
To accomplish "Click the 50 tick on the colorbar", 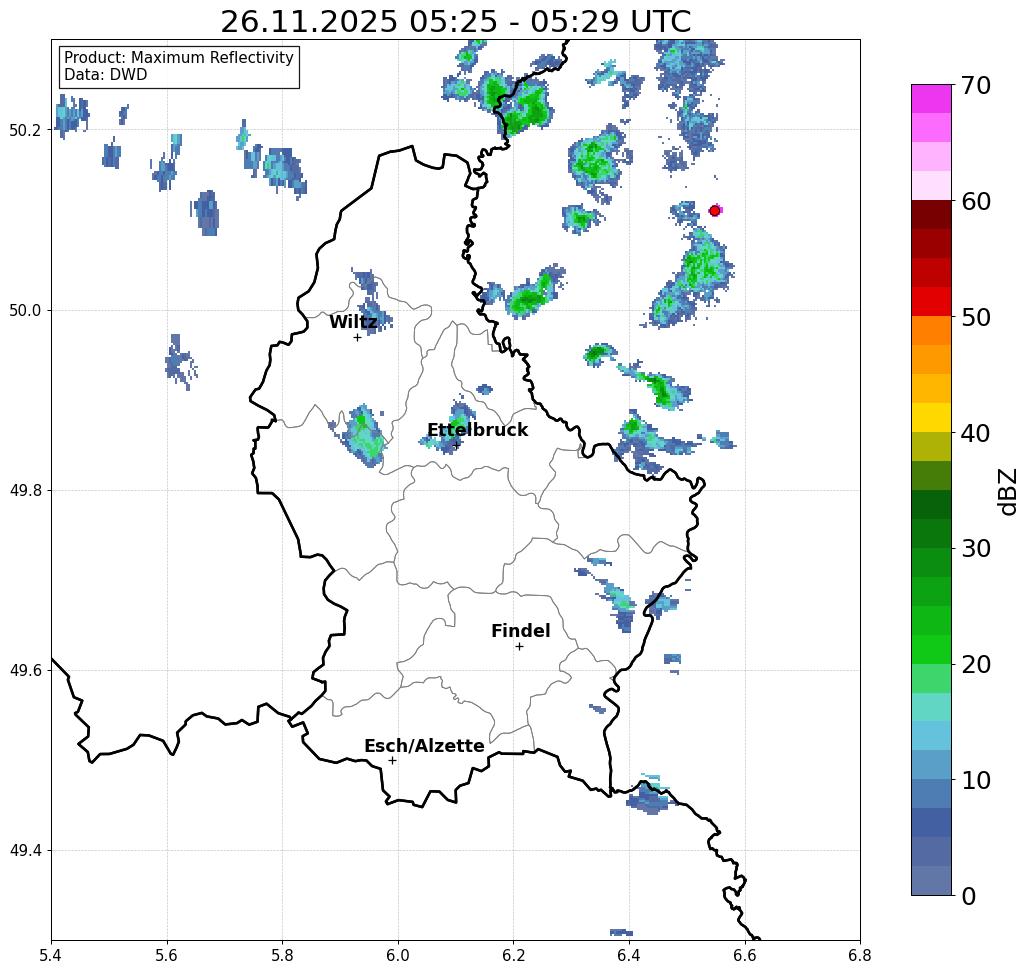I will (975, 317).
